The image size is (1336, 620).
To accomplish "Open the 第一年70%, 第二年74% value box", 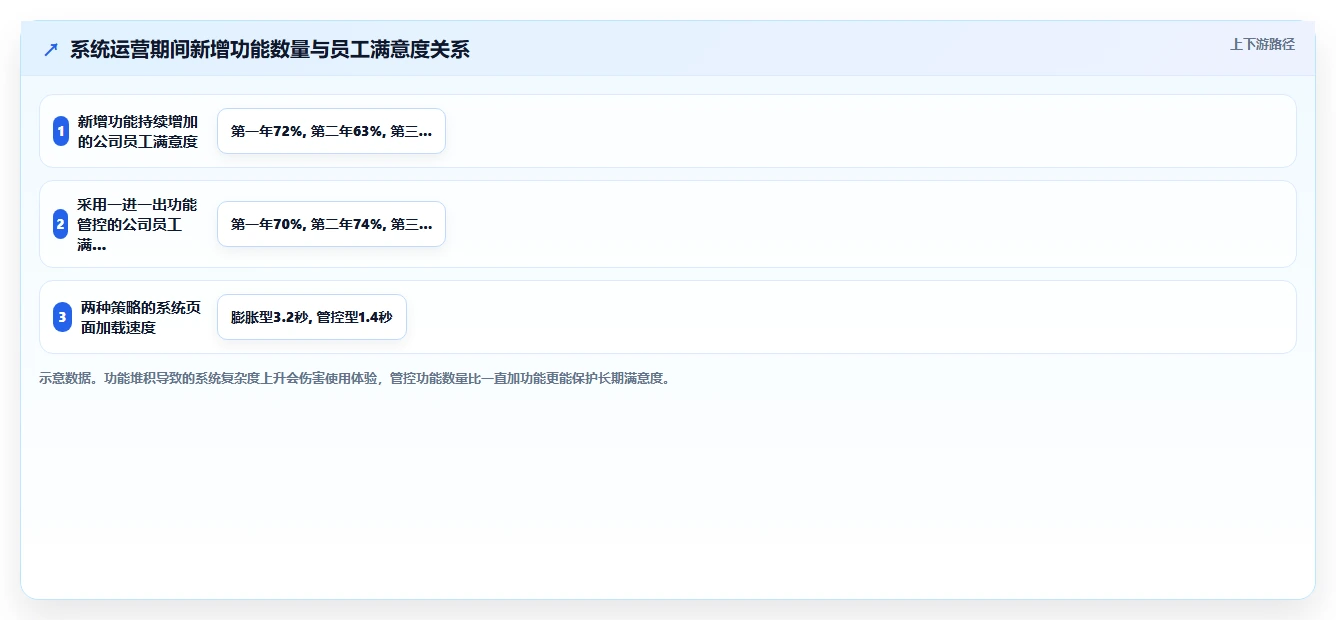I will point(331,224).
